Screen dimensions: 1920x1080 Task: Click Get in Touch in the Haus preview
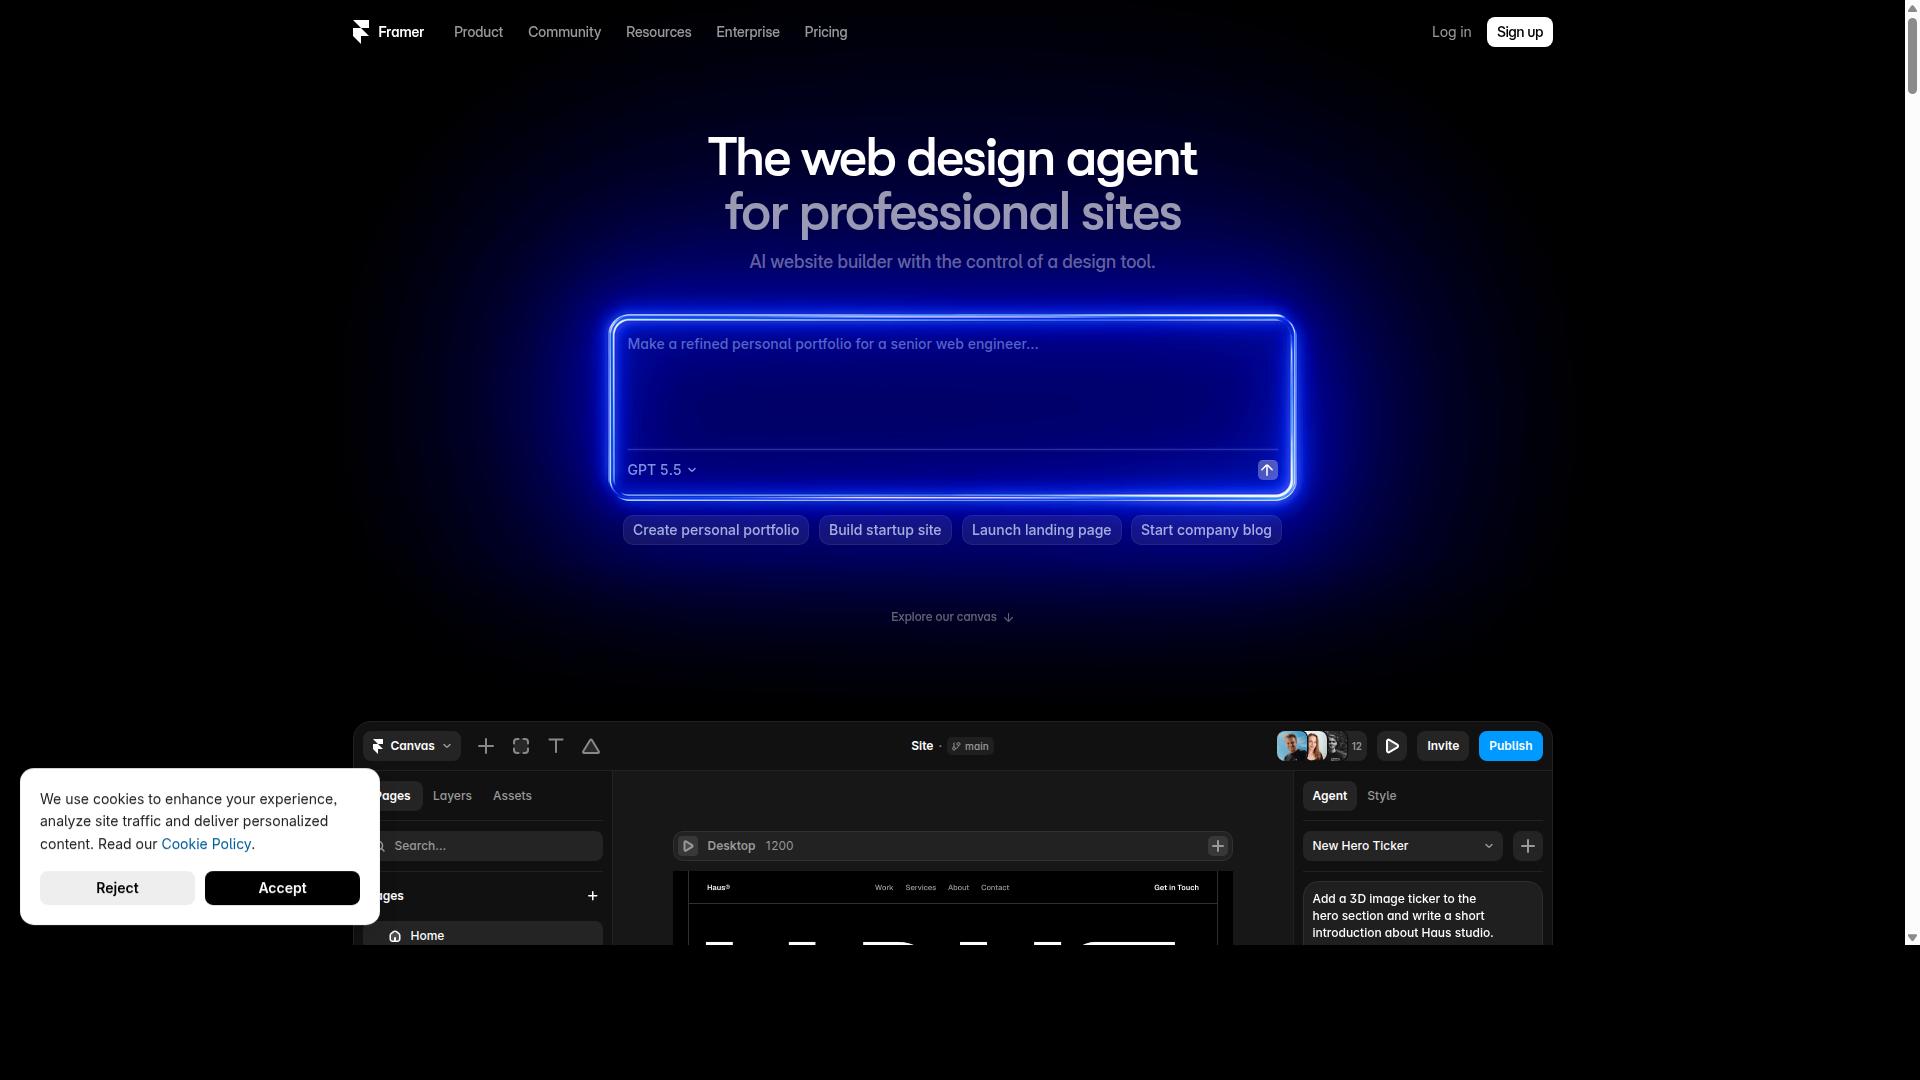pos(1176,888)
